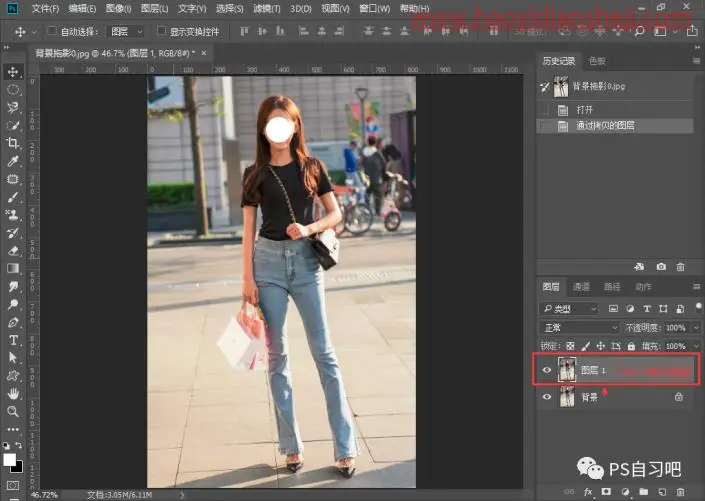Click the white foreground color swatch
Screen dimensions: 705x501
point(9,460)
